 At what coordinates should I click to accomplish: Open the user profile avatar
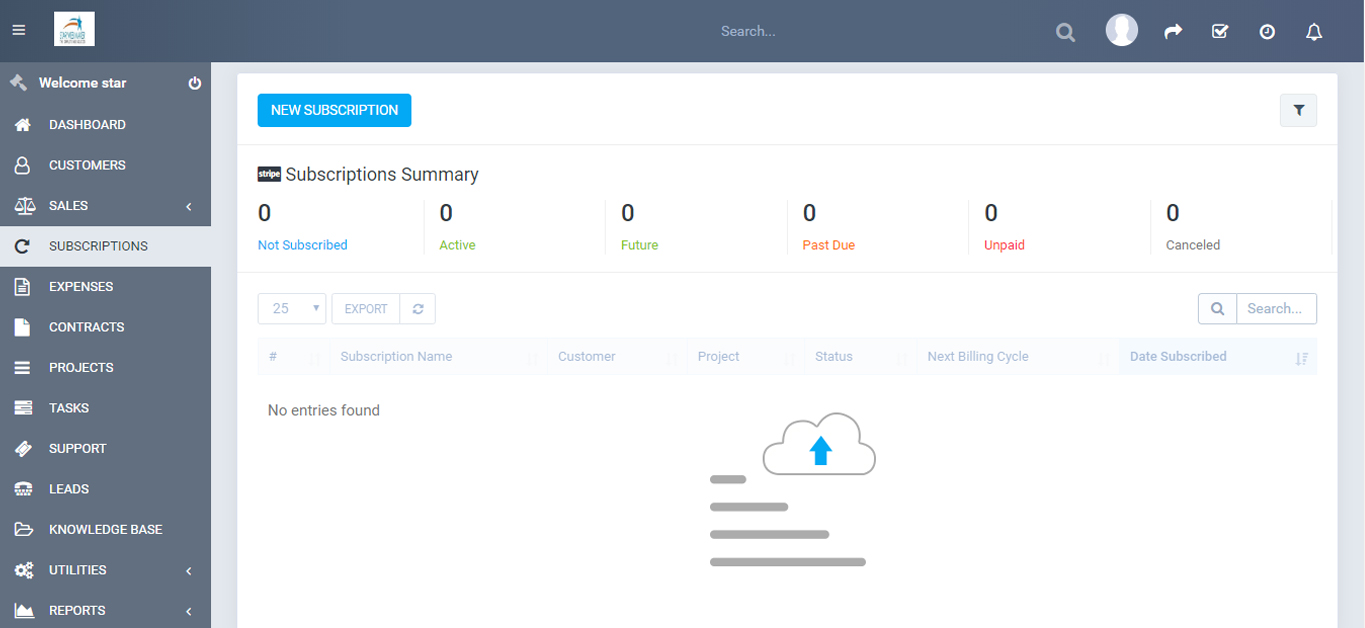(1121, 31)
